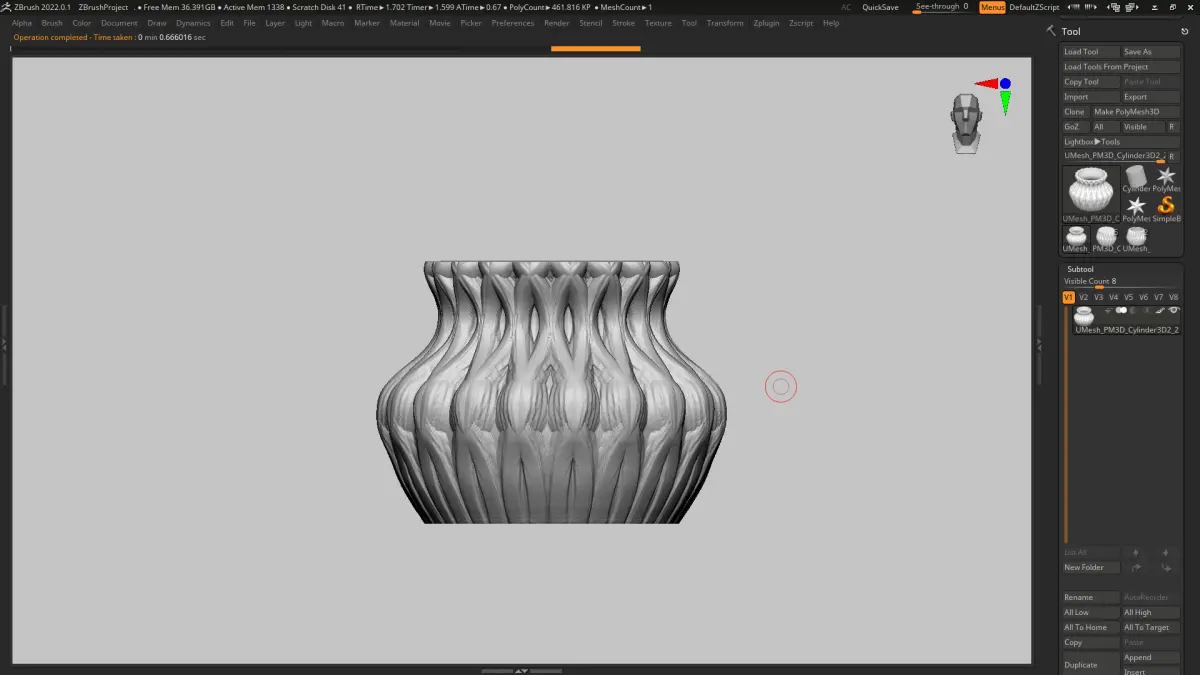This screenshot has height=675, width=1200.
Task: Click the Load Tool button
Action: (x=1091, y=52)
